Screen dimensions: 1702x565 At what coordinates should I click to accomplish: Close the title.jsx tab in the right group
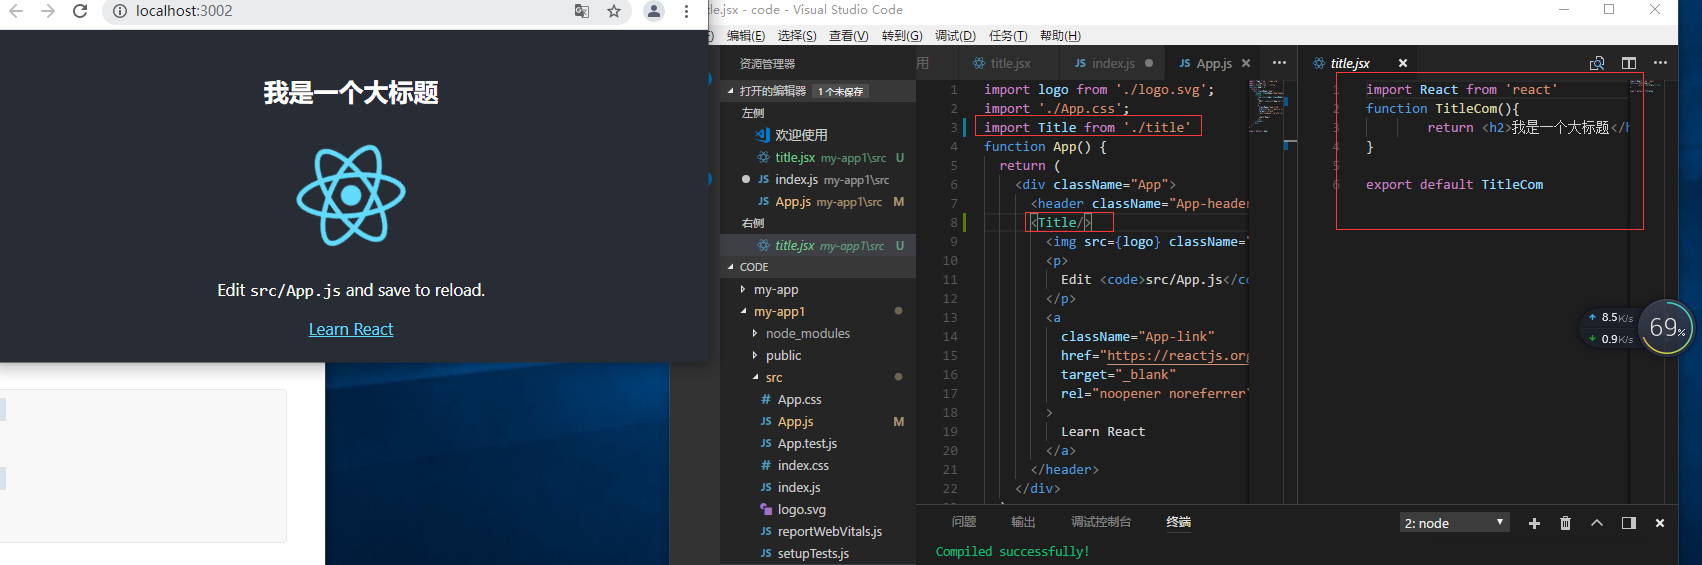(x=1403, y=63)
